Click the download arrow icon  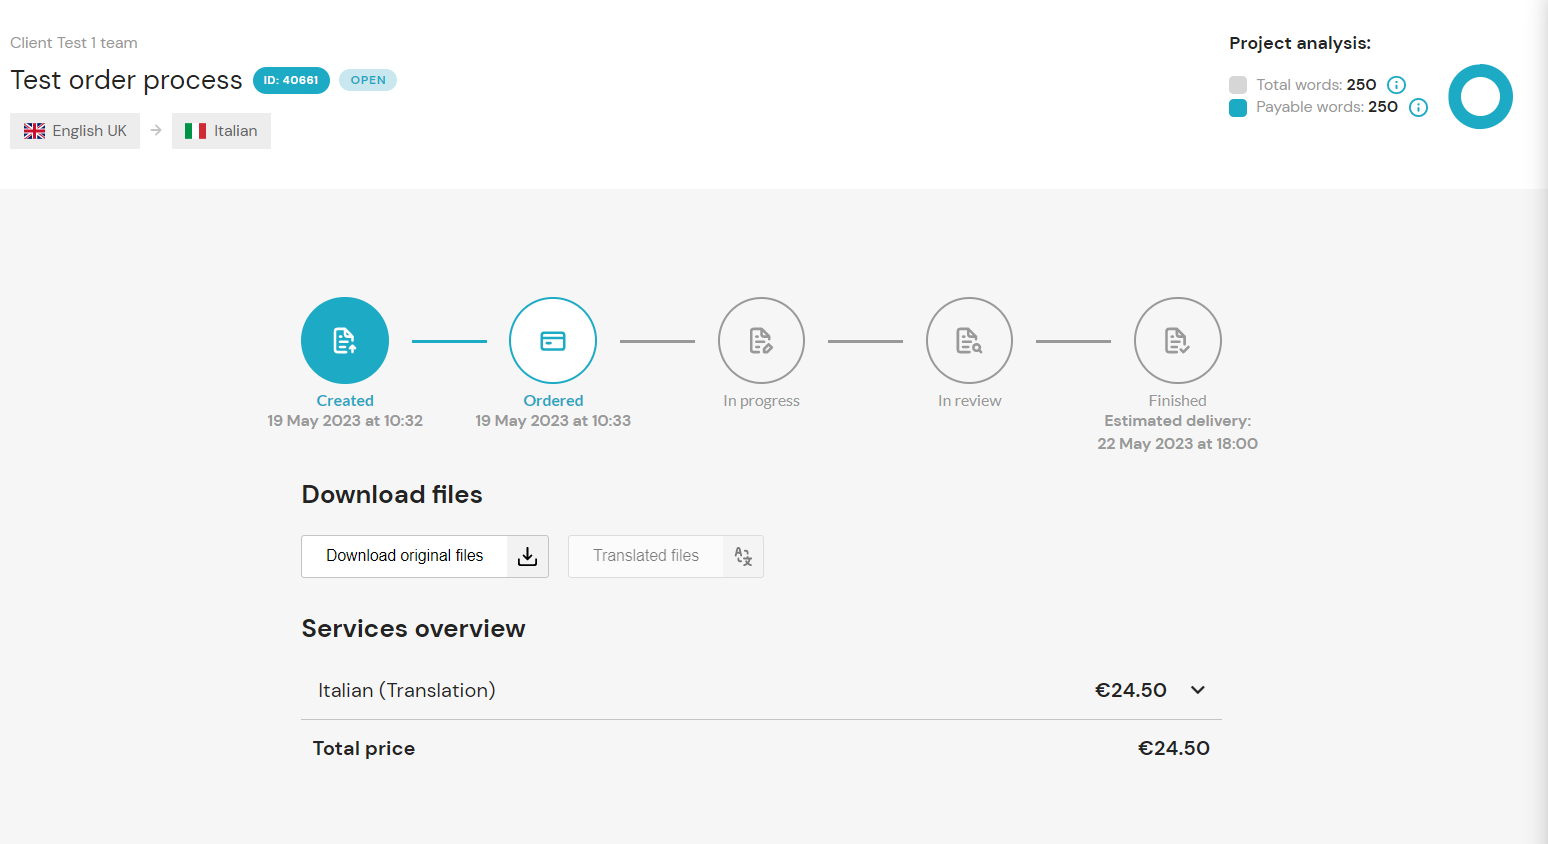[527, 557]
